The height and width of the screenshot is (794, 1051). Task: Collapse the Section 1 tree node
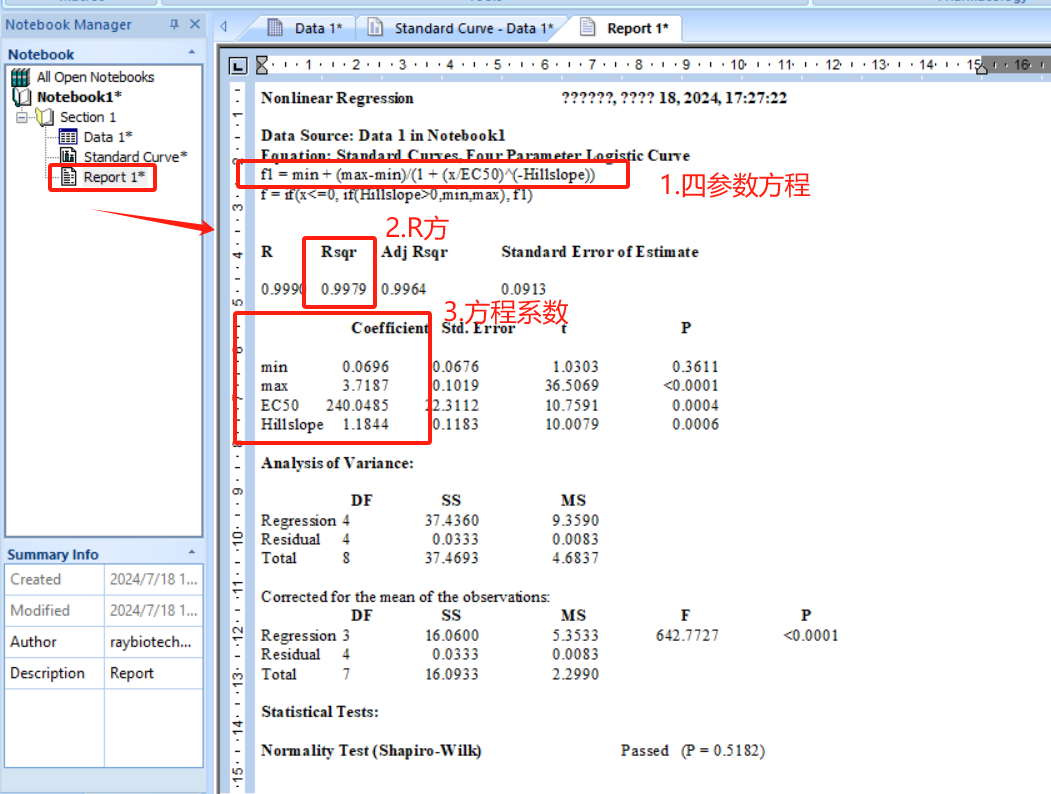pos(22,117)
